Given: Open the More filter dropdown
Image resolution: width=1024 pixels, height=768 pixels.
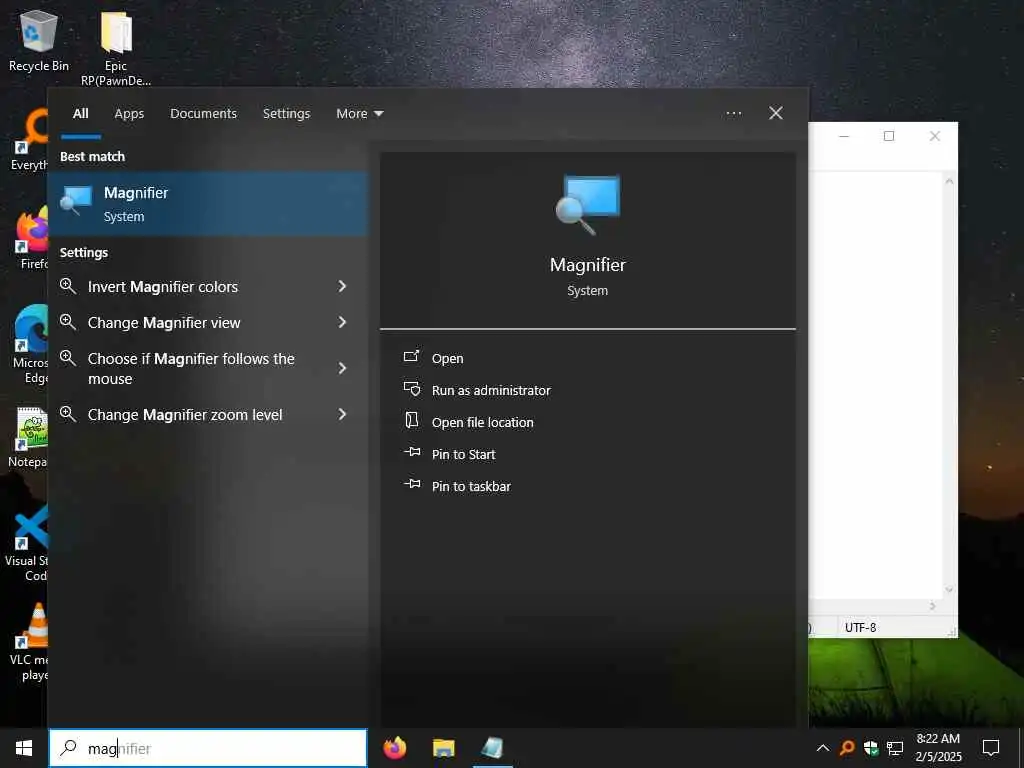Looking at the screenshot, I should pyautogui.click(x=359, y=114).
